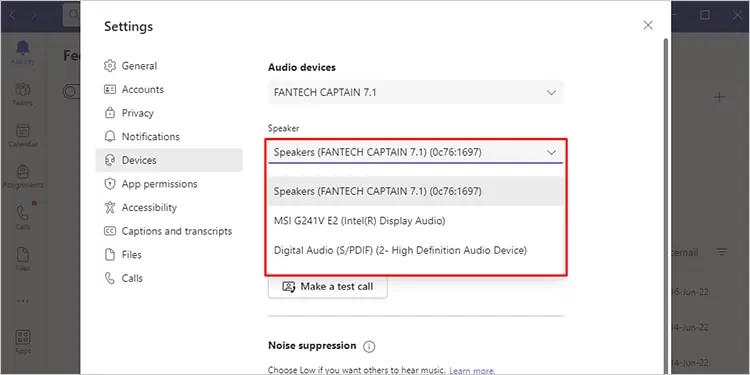
Task: Expand the Audio devices dropdown
Action: tap(416, 92)
